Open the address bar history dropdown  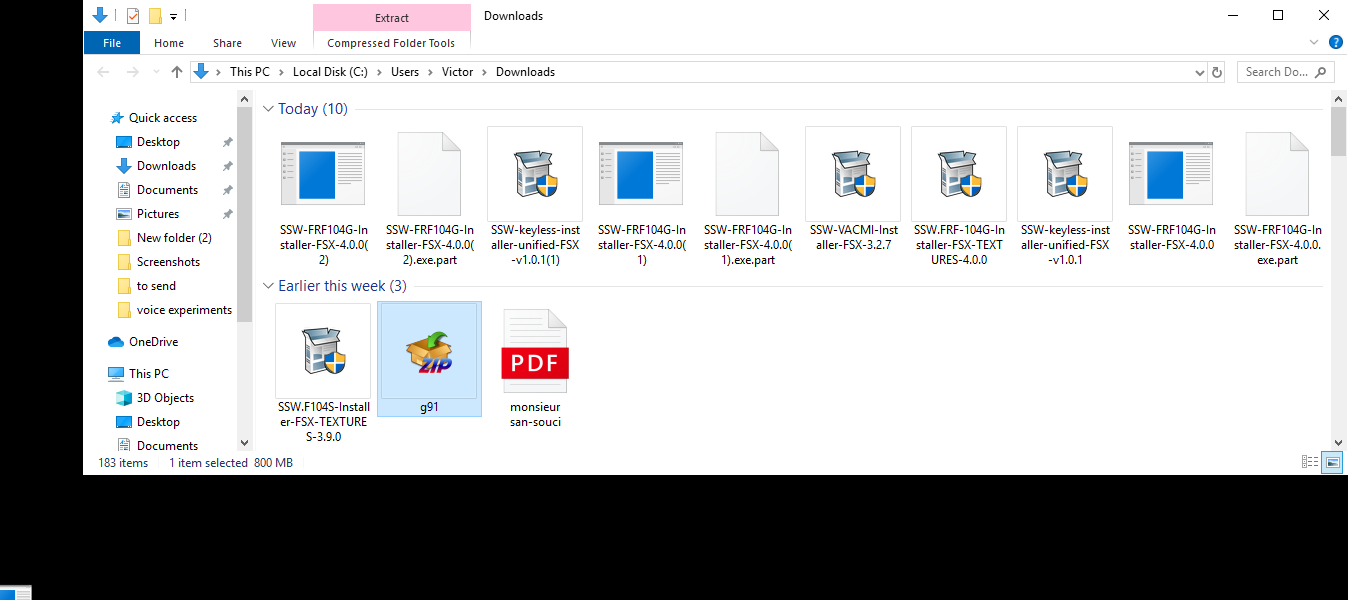click(x=1200, y=72)
